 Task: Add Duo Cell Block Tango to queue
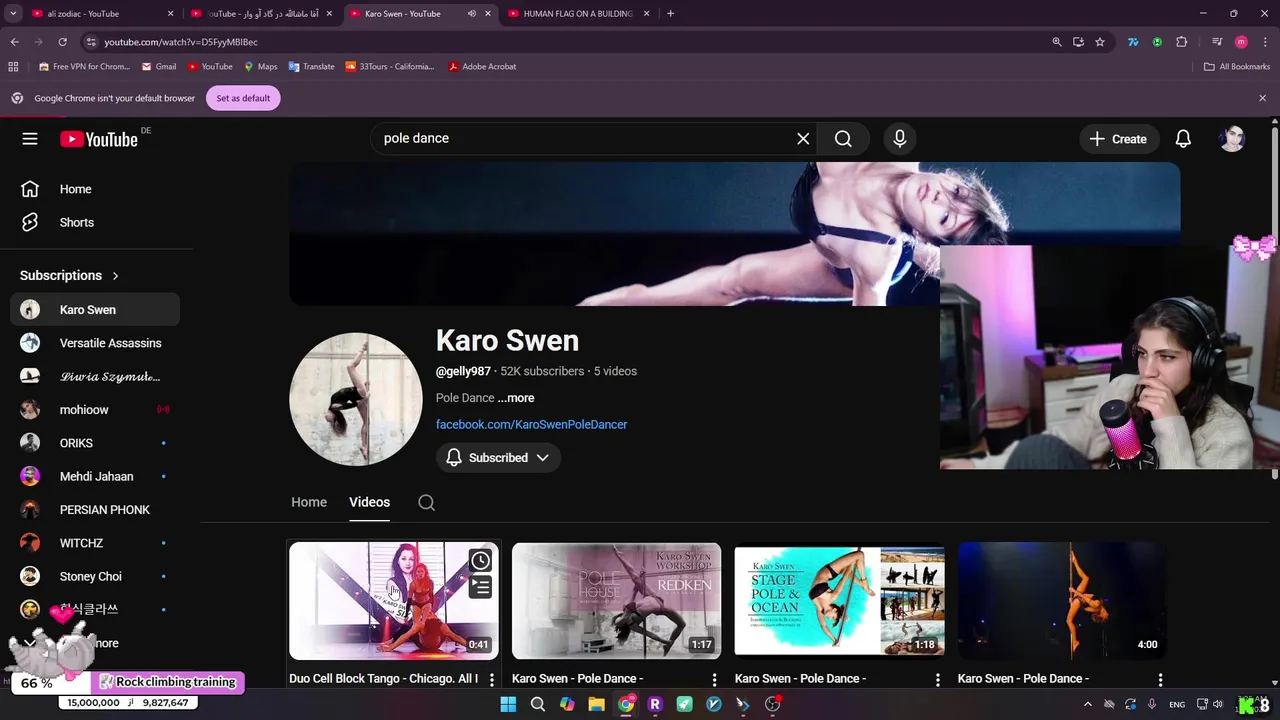[481, 586]
